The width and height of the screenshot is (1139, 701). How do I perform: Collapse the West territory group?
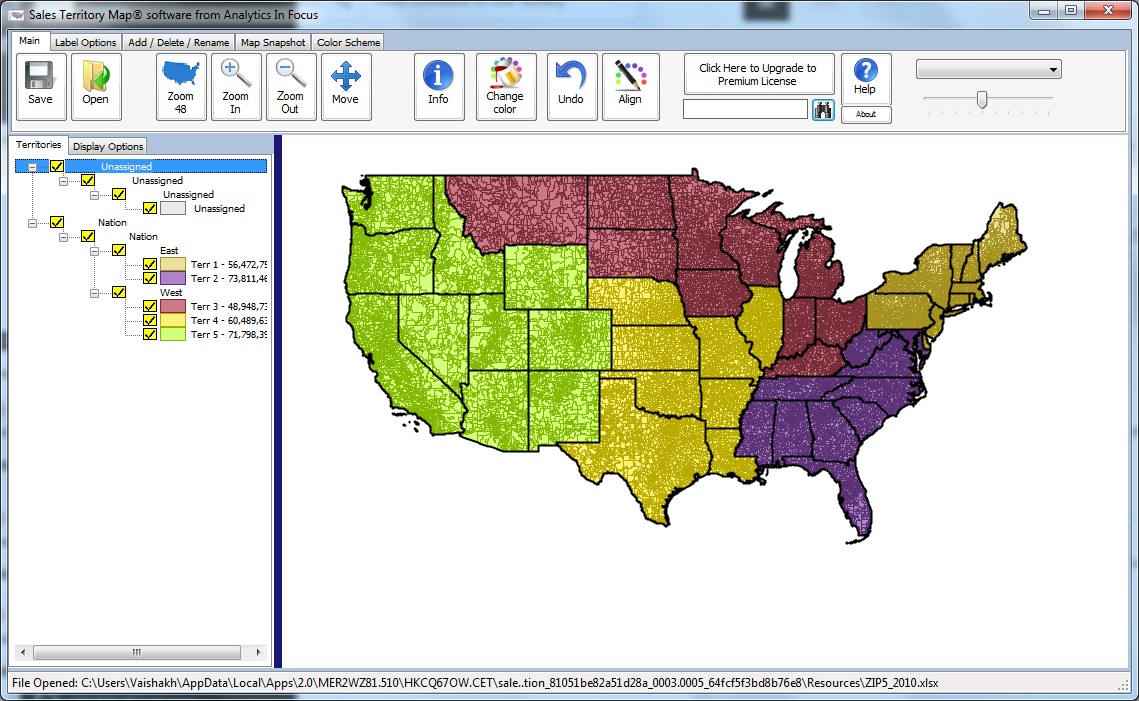pos(94,293)
